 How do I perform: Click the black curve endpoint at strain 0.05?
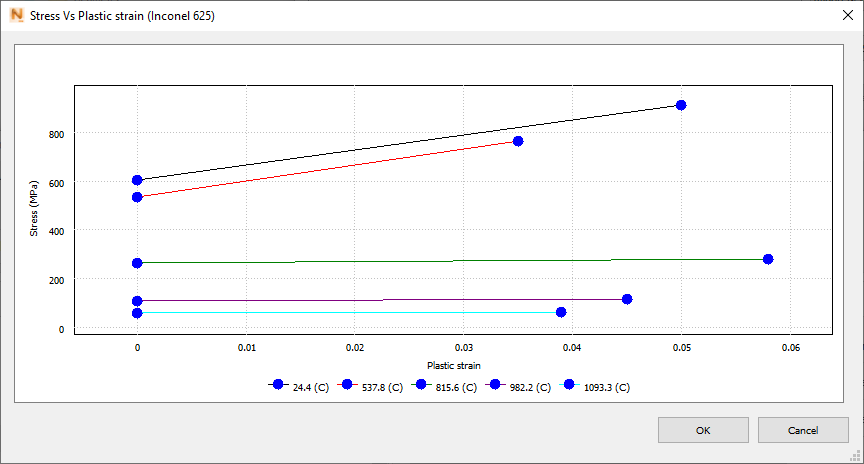pos(681,105)
